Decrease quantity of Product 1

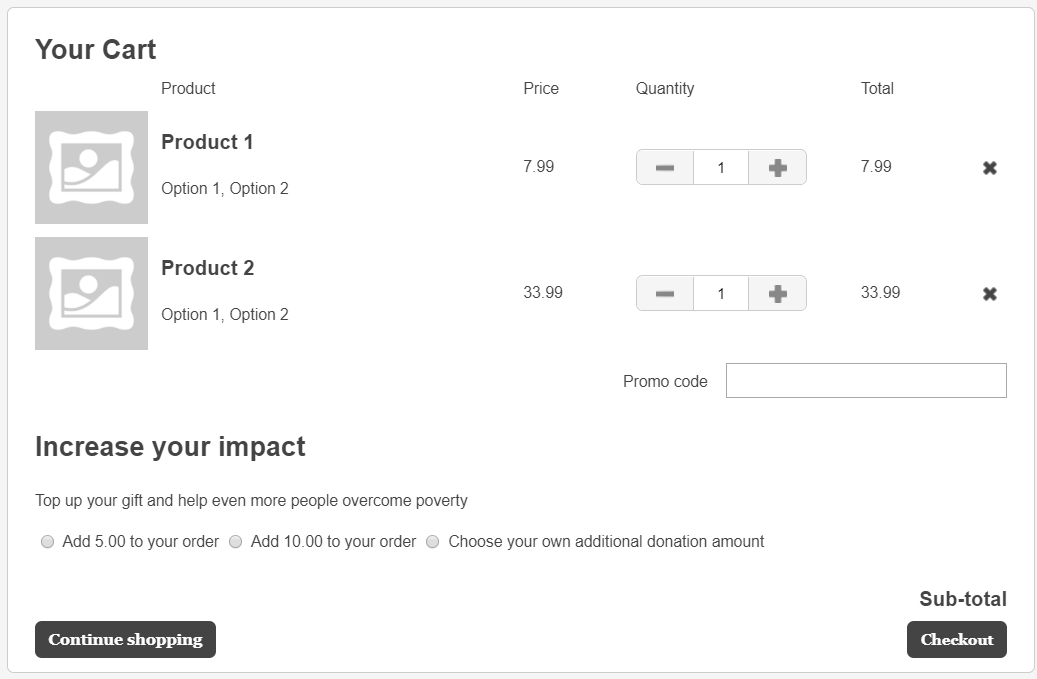[x=665, y=168]
